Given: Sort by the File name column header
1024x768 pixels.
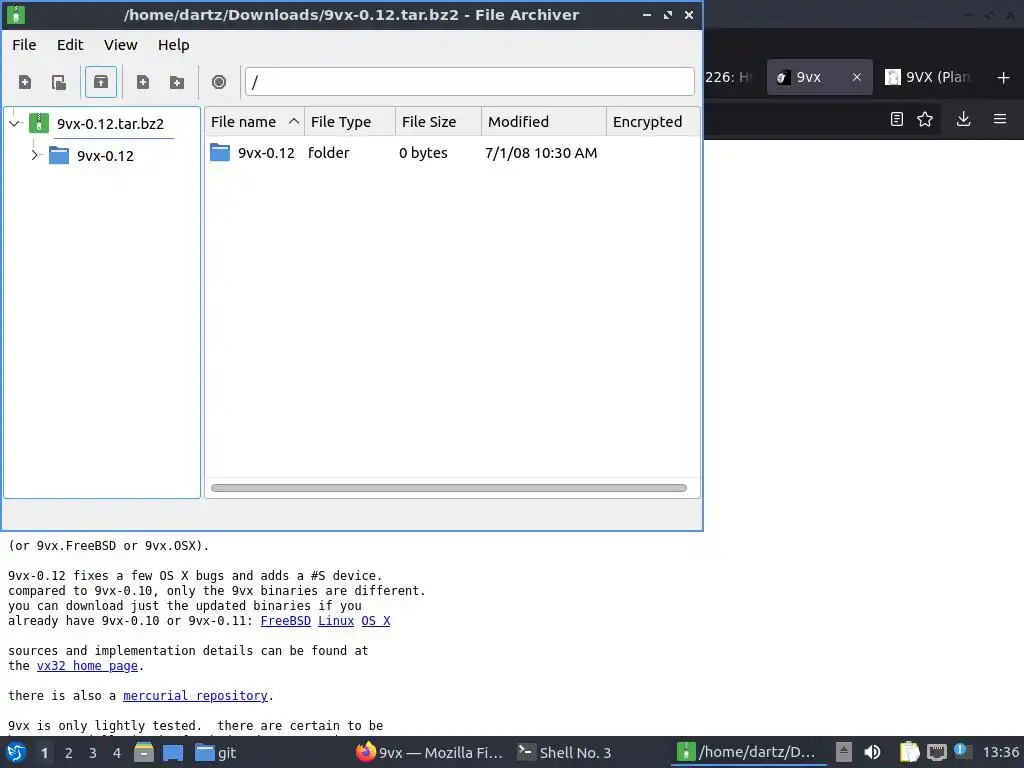Looking at the screenshot, I should click(x=255, y=122).
